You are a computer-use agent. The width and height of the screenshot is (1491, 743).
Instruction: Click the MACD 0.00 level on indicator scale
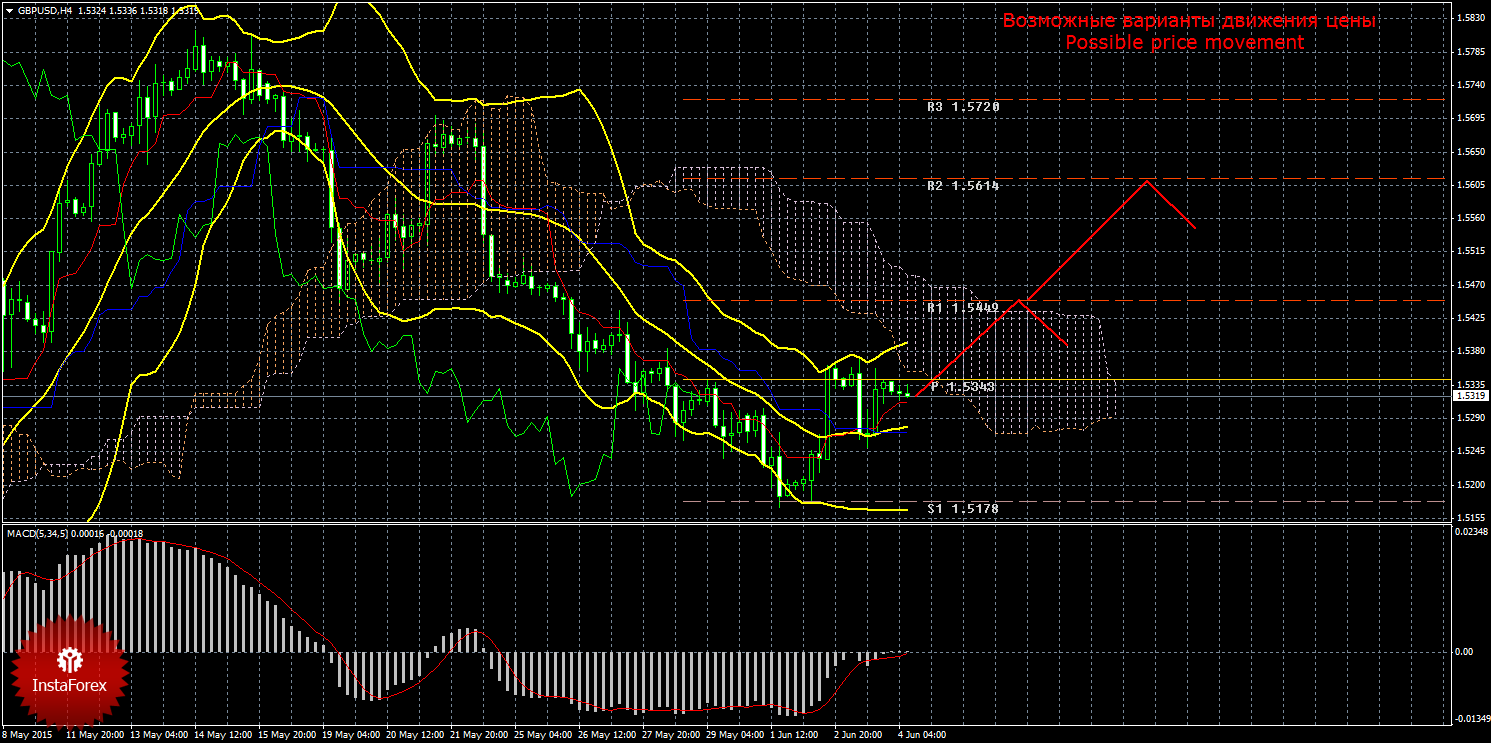(1463, 652)
